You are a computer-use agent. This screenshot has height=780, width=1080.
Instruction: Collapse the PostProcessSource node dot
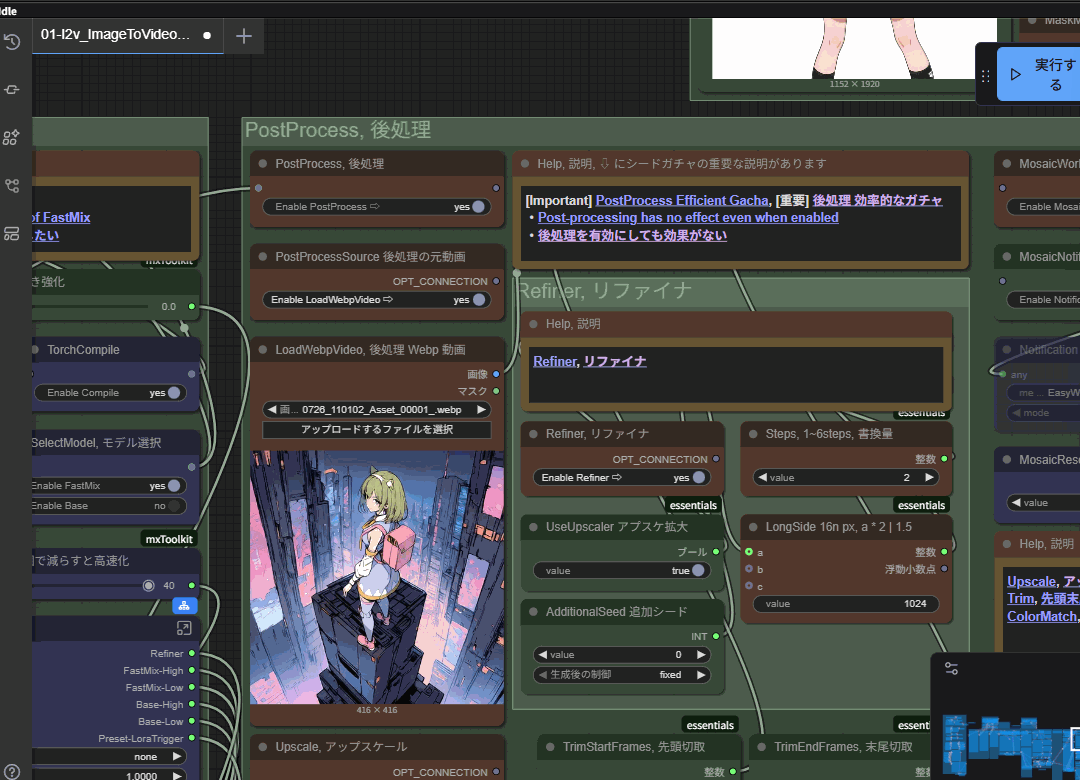click(x=262, y=256)
